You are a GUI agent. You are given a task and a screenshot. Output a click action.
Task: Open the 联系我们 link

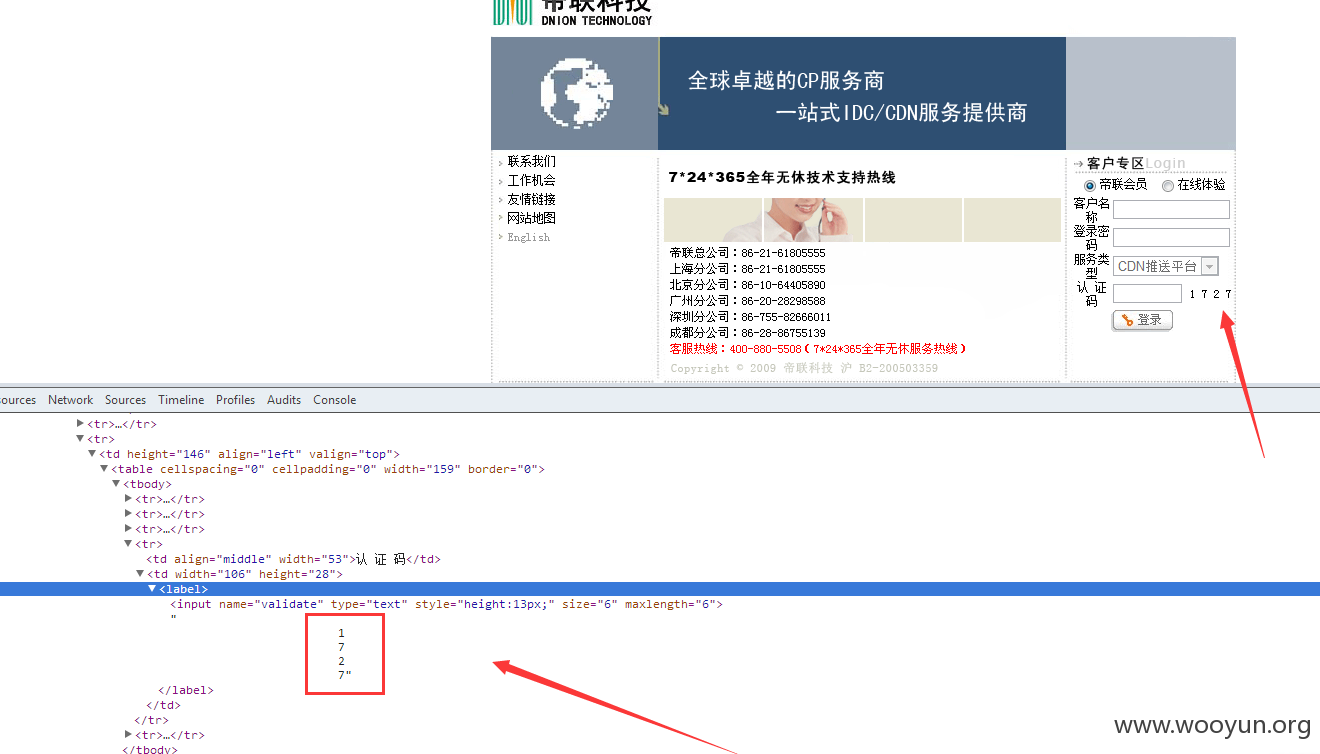tap(531, 162)
